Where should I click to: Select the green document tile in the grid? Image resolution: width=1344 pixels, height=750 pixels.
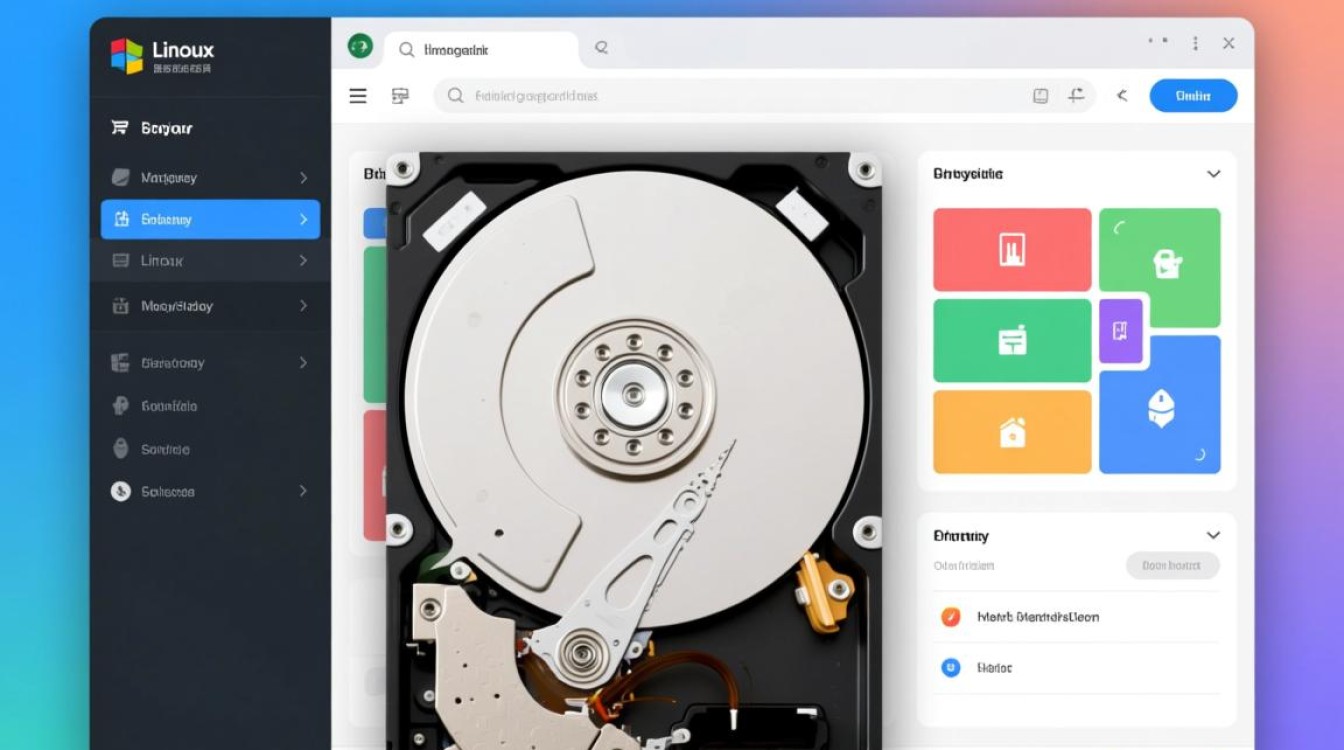(1011, 340)
